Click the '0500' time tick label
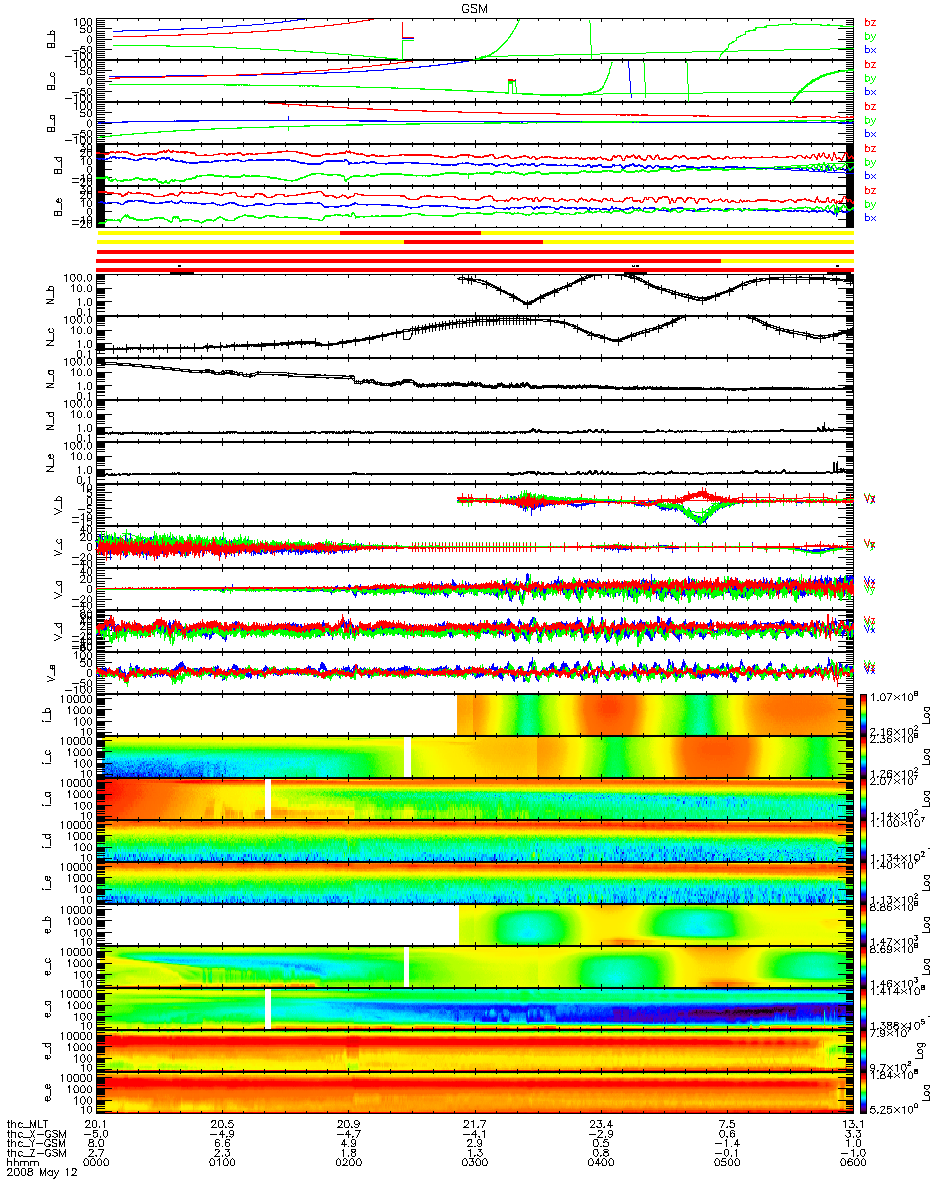 click(x=726, y=1160)
